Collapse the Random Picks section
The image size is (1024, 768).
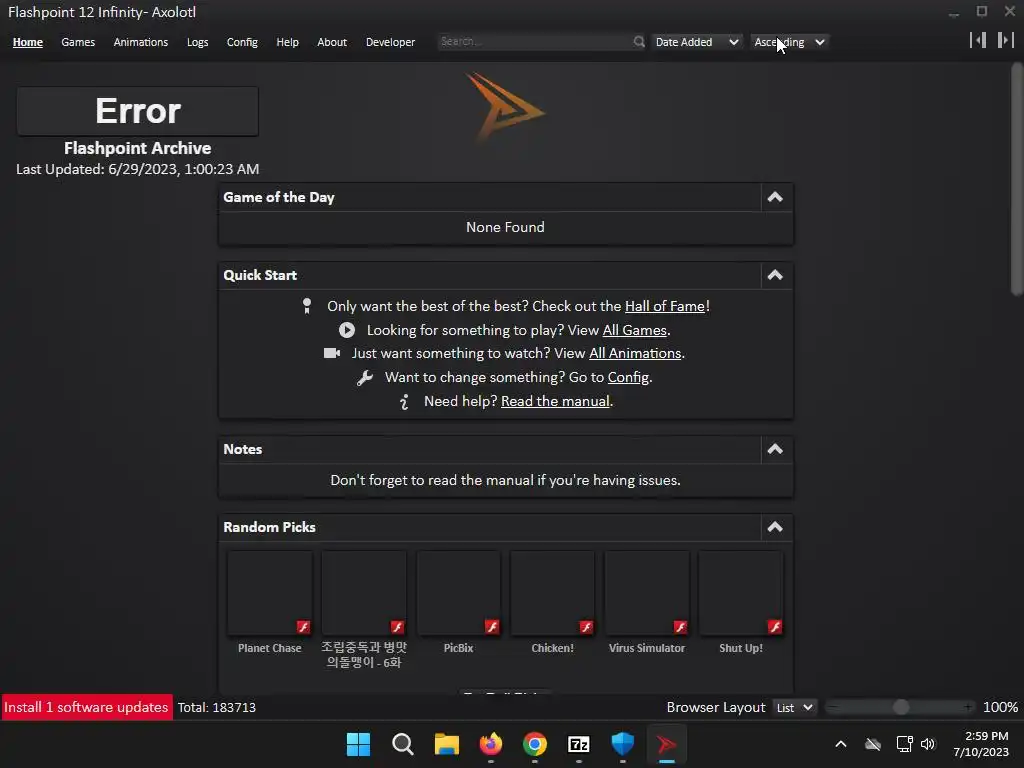[x=775, y=527]
